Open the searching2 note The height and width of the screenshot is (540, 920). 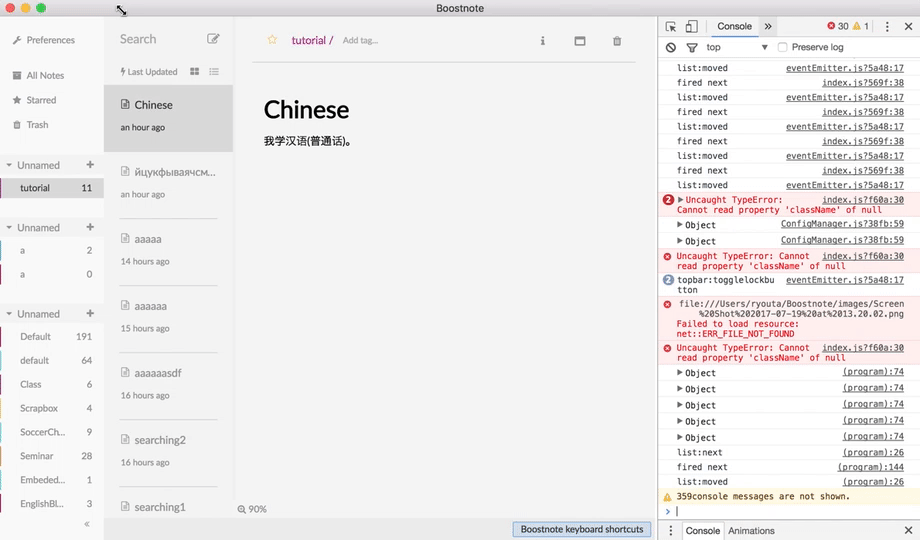point(168,453)
